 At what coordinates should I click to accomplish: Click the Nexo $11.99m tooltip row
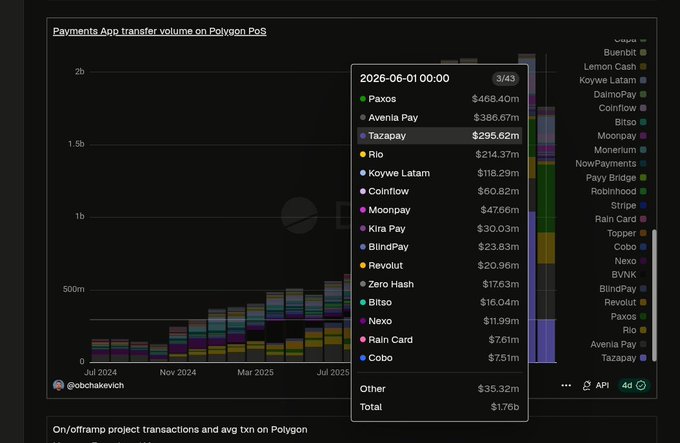(x=439, y=321)
